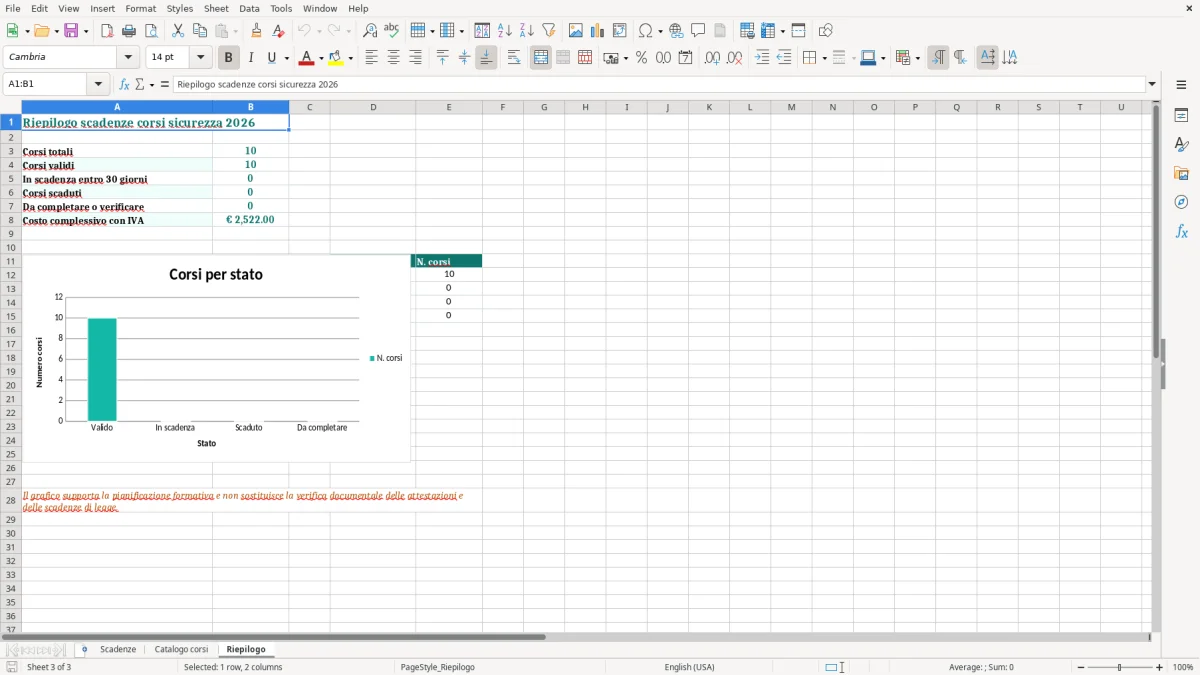Click the formula input line
1200x675 pixels.
tap(659, 85)
